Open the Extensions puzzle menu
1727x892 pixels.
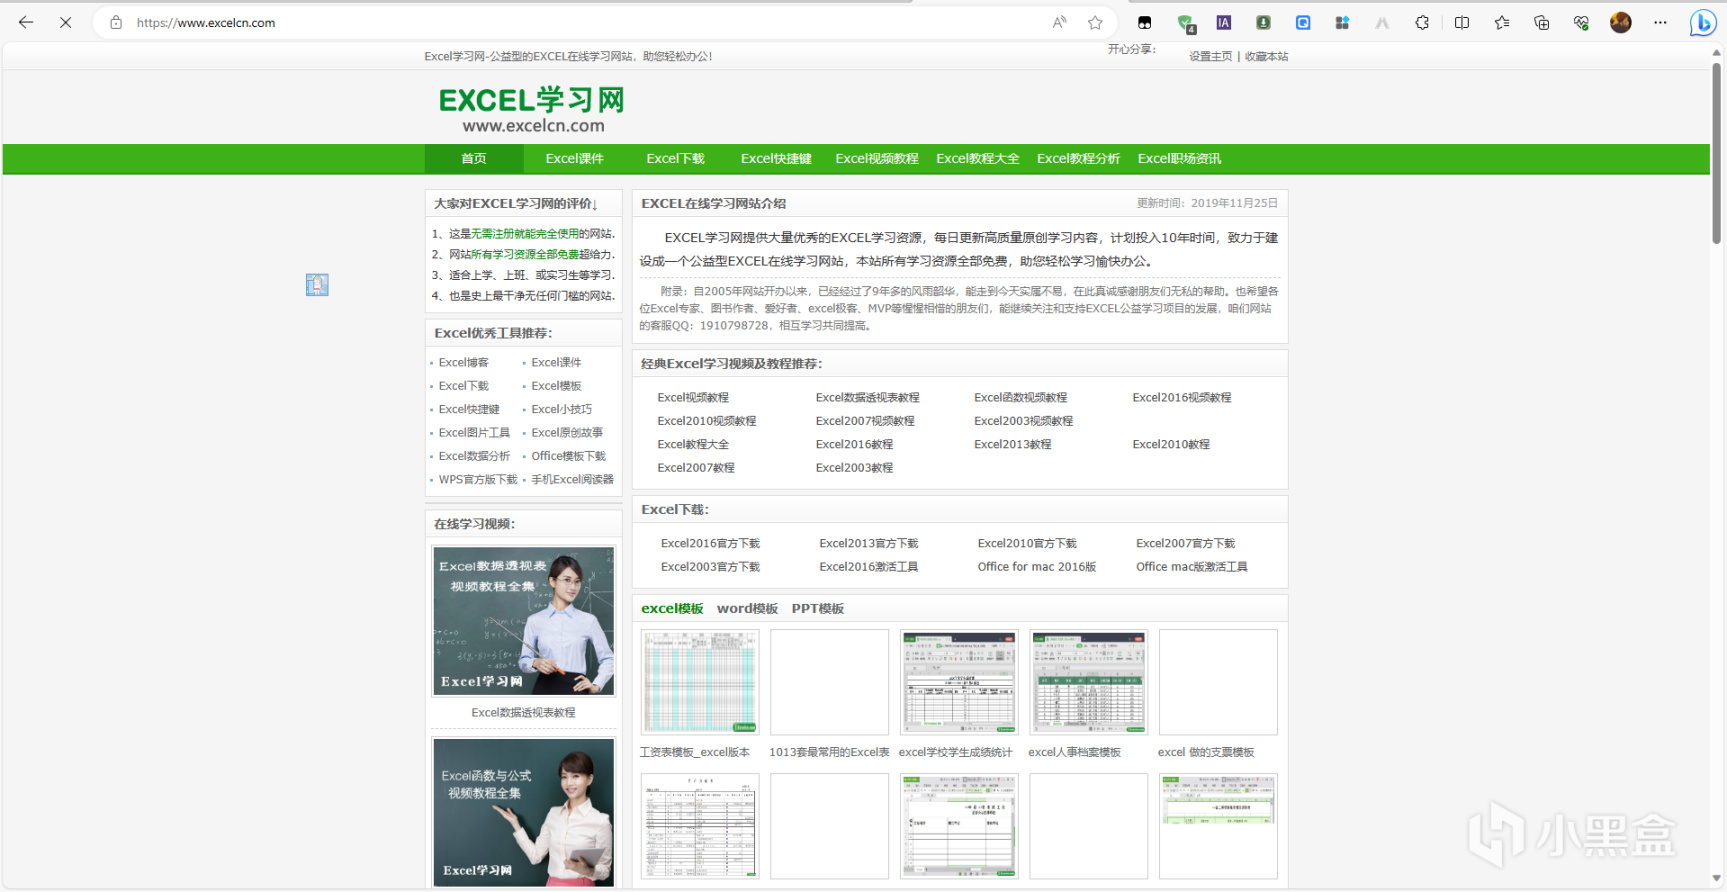coord(1422,22)
